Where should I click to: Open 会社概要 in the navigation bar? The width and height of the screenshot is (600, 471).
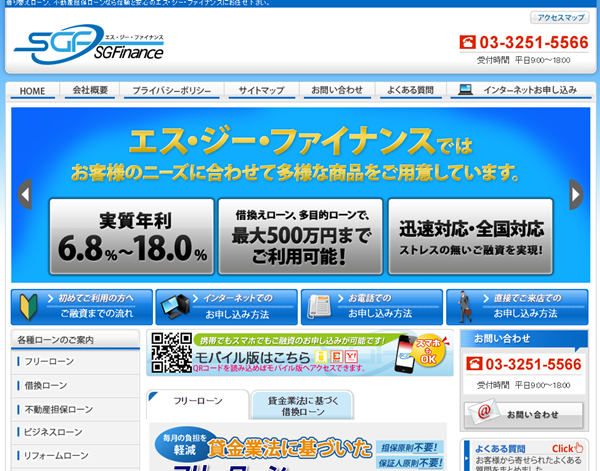coord(90,91)
